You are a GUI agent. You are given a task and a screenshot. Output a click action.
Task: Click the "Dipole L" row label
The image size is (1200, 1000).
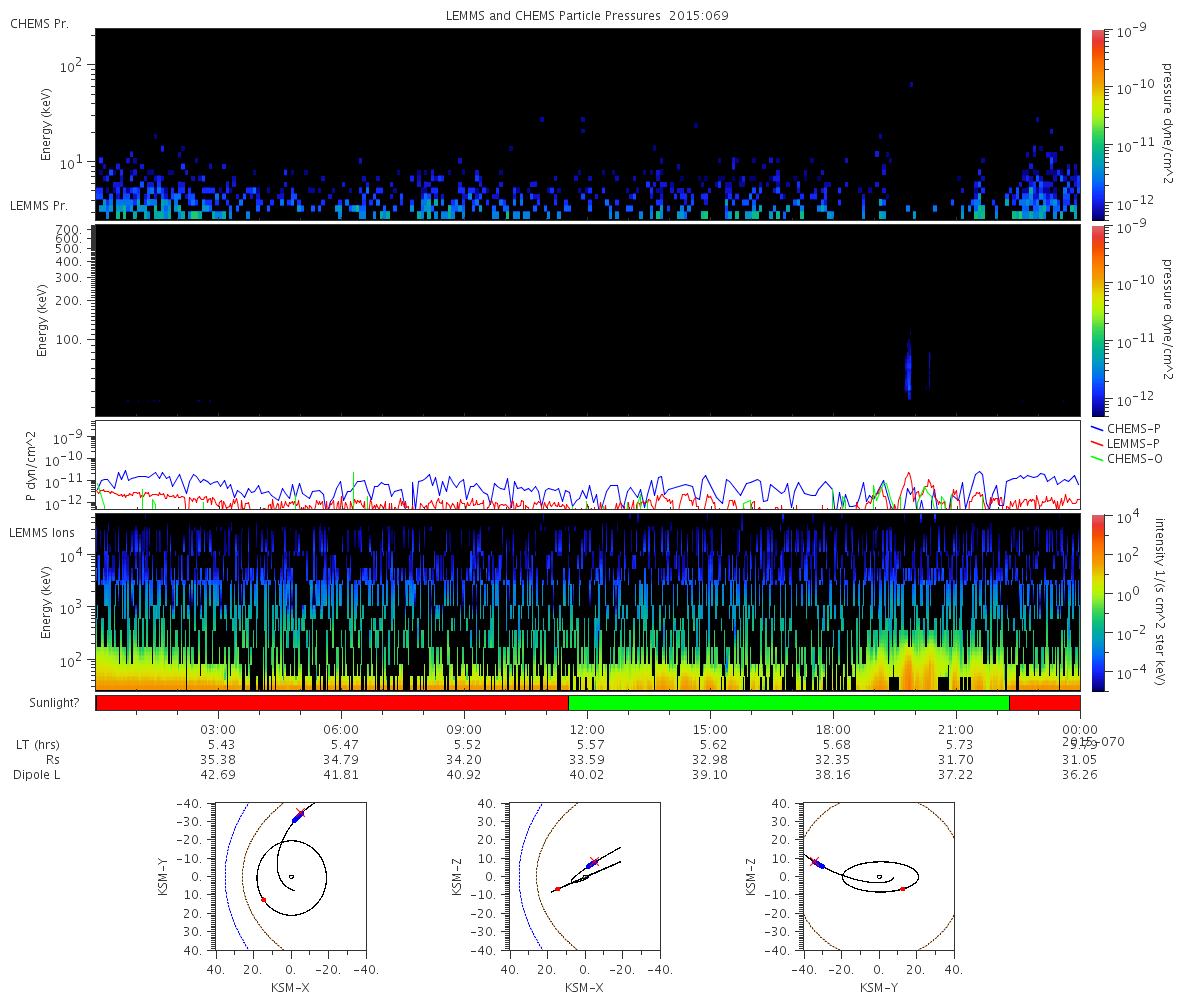click(x=36, y=775)
